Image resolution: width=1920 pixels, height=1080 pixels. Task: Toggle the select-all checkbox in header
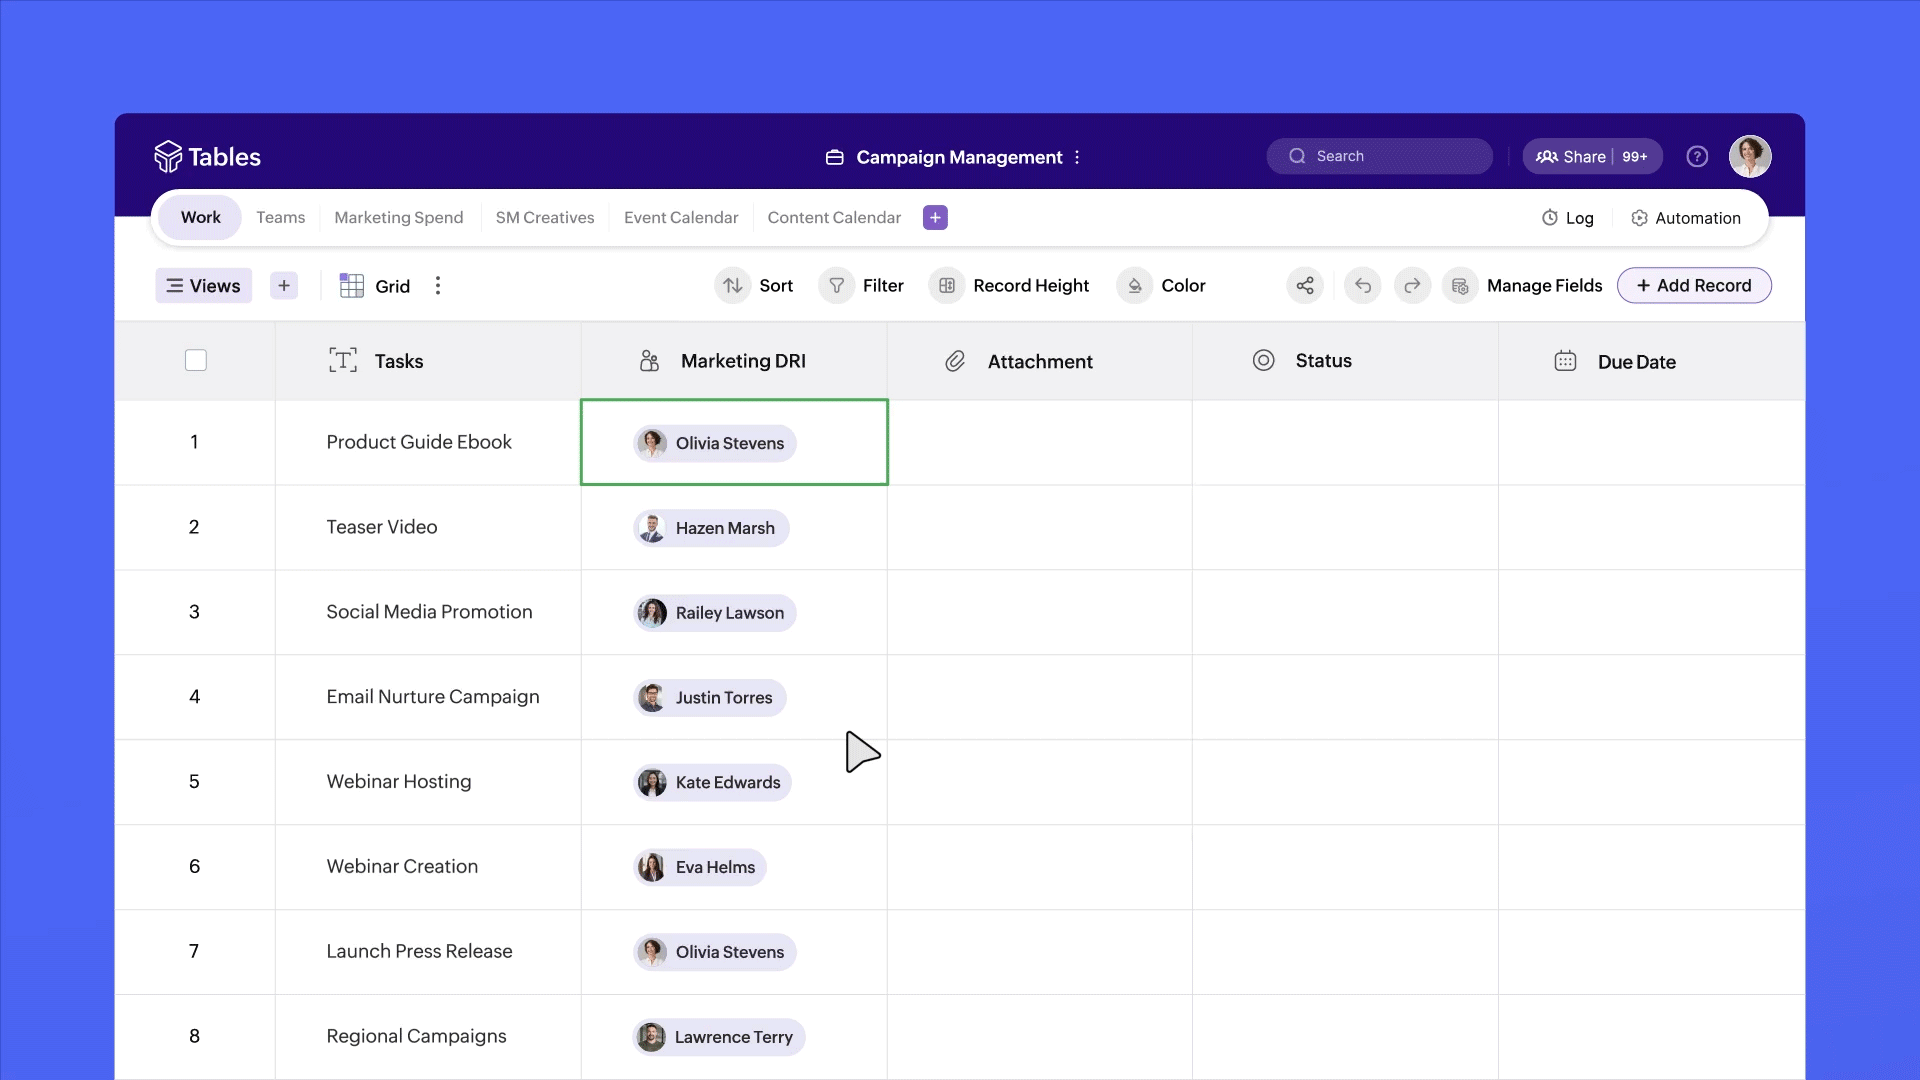click(196, 361)
